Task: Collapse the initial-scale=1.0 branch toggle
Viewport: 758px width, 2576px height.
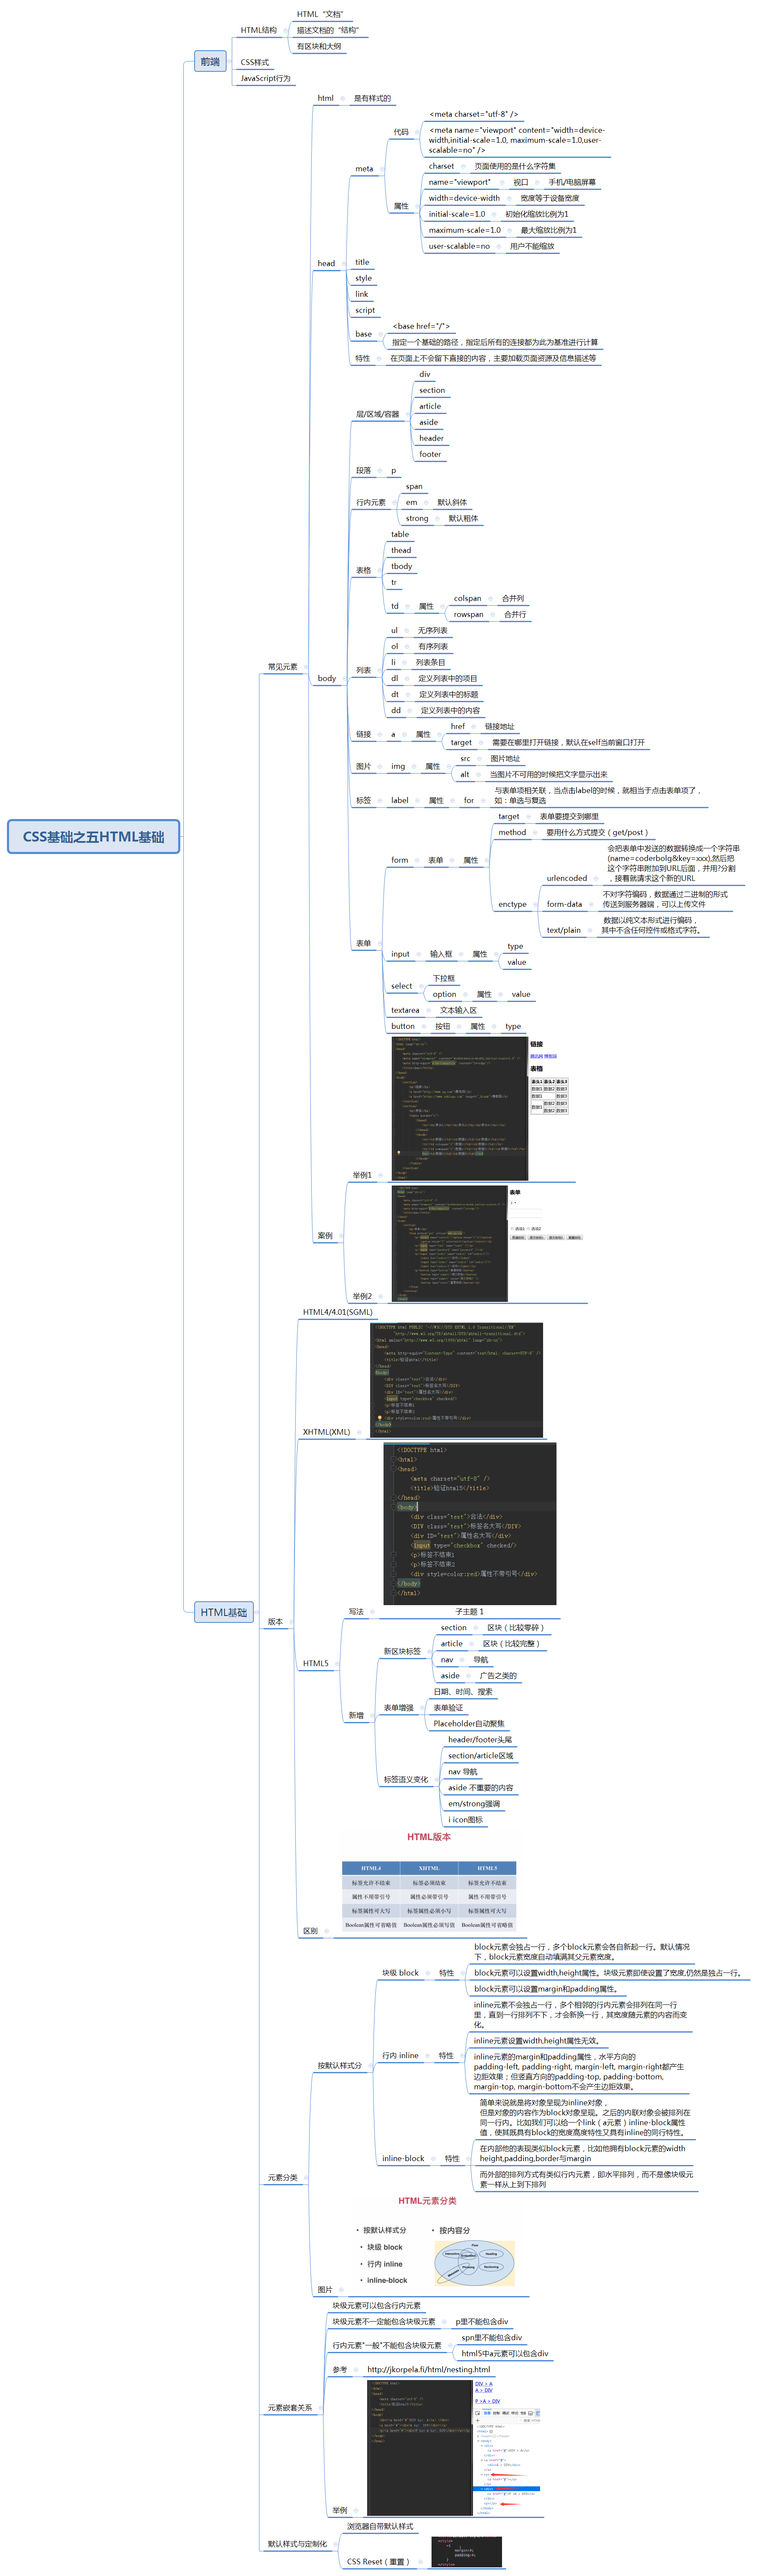Action: [494, 214]
